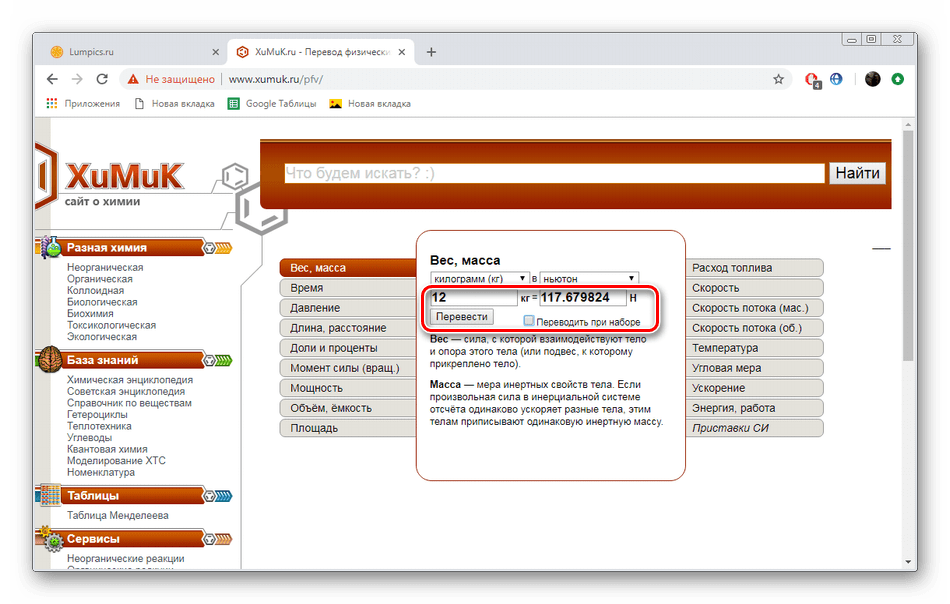Open the red extension icon with badge

pos(812,79)
